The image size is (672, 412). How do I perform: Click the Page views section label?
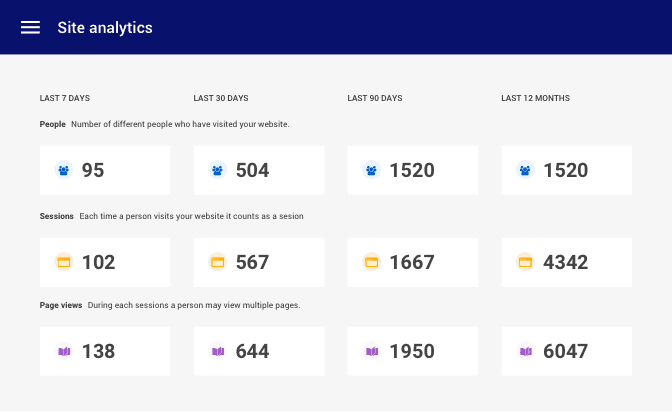coord(61,305)
